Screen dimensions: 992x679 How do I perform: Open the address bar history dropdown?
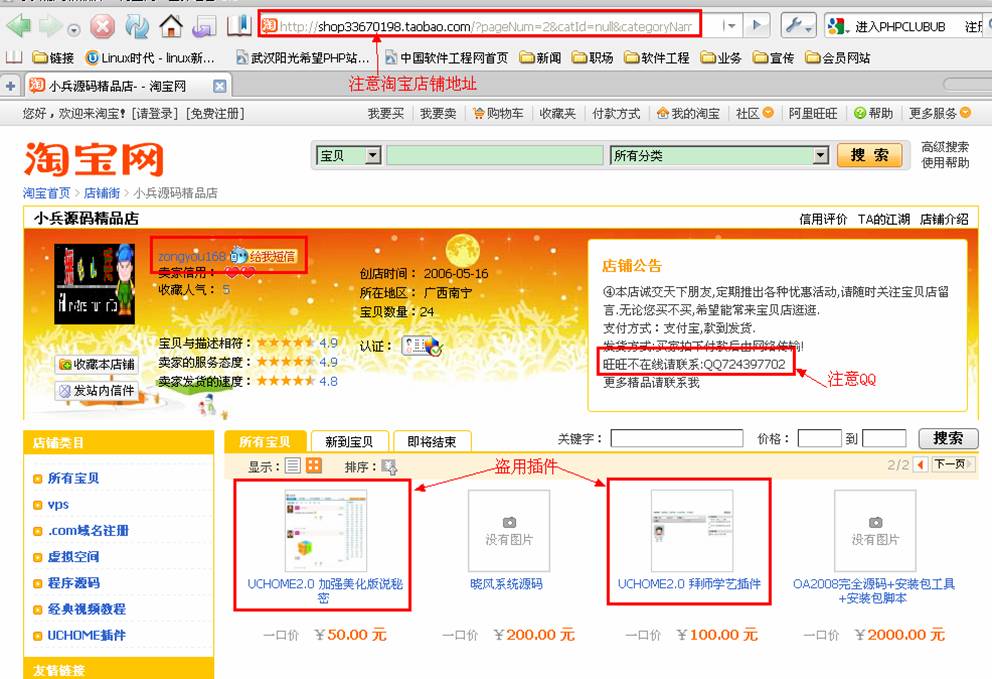[730, 26]
